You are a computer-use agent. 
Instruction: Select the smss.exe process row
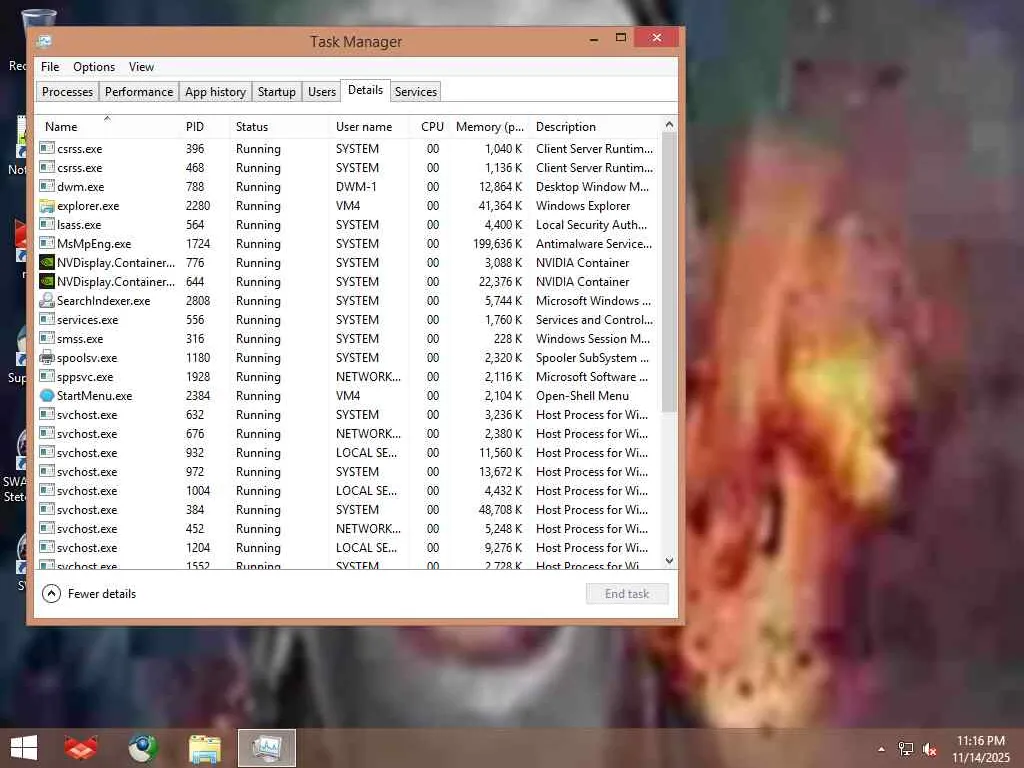point(349,338)
